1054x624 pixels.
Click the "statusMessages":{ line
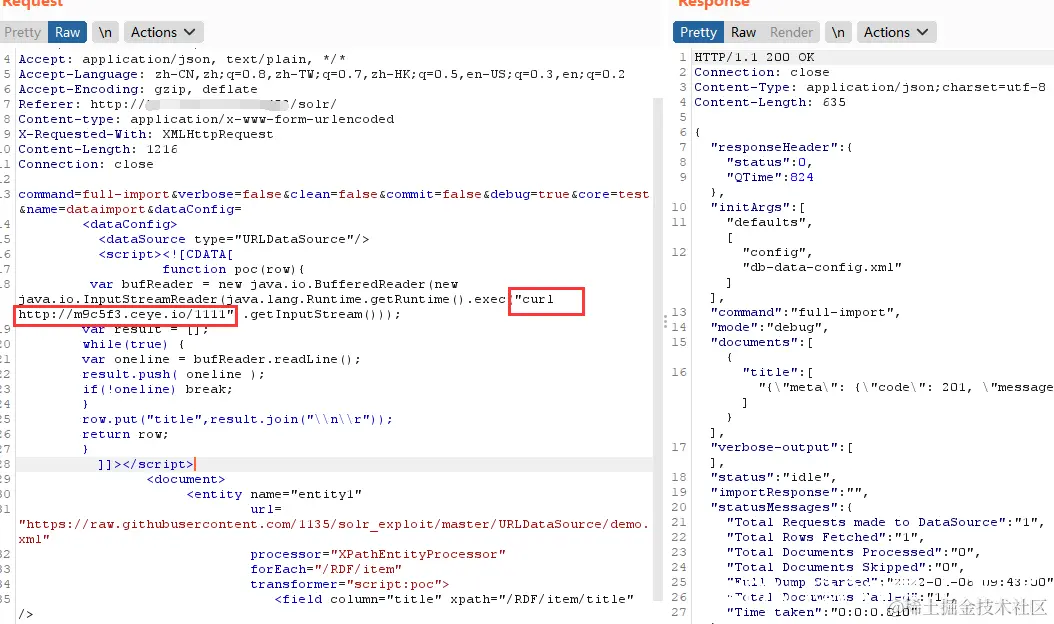tap(781, 507)
